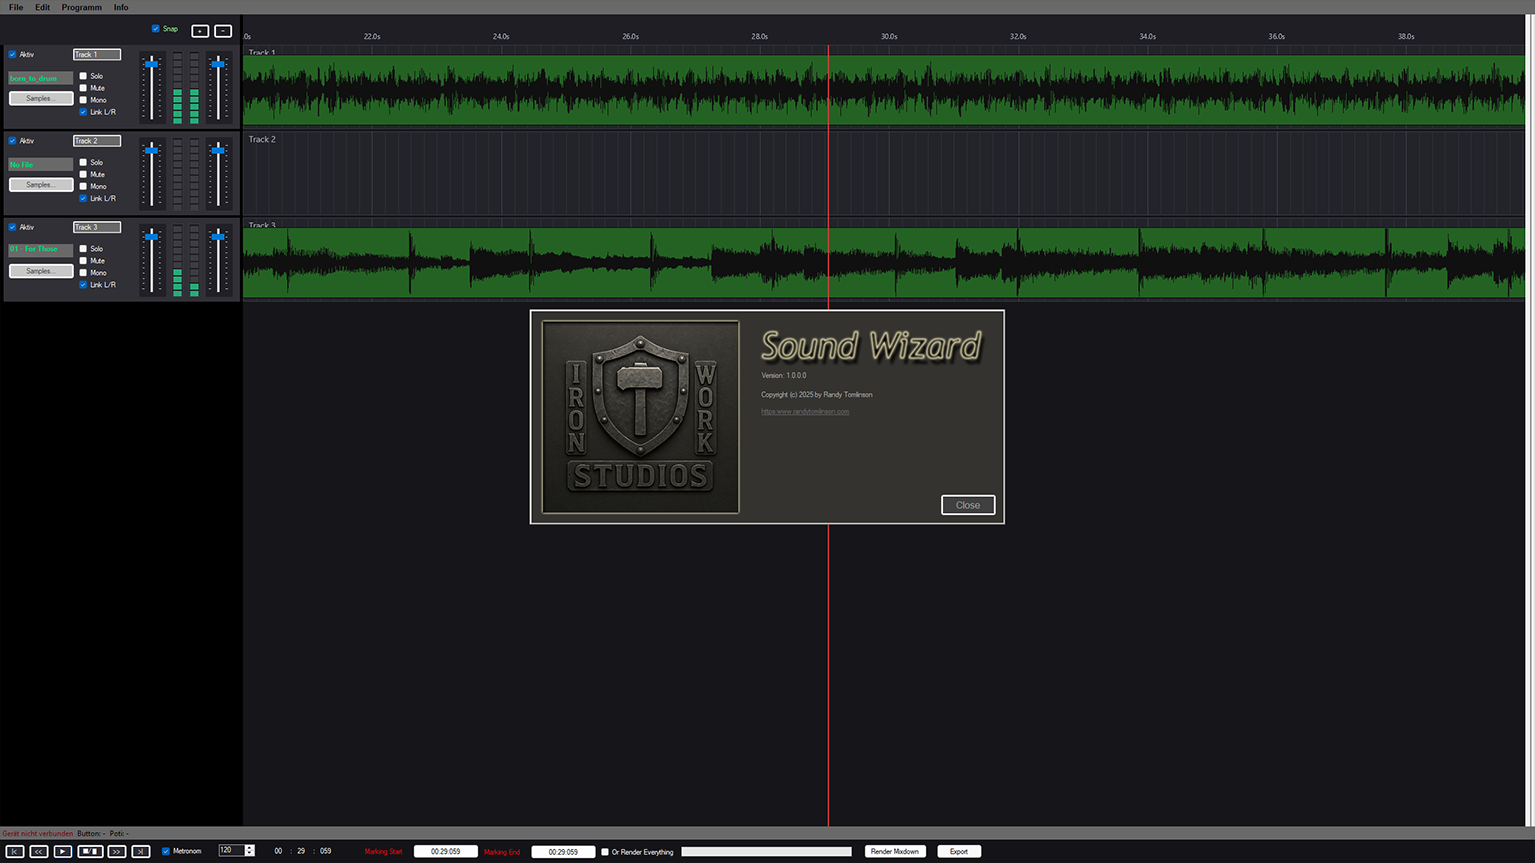Image resolution: width=1535 pixels, height=863 pixels.
Task: Click the Marking Start time field
Action: (x=446, y=852)
